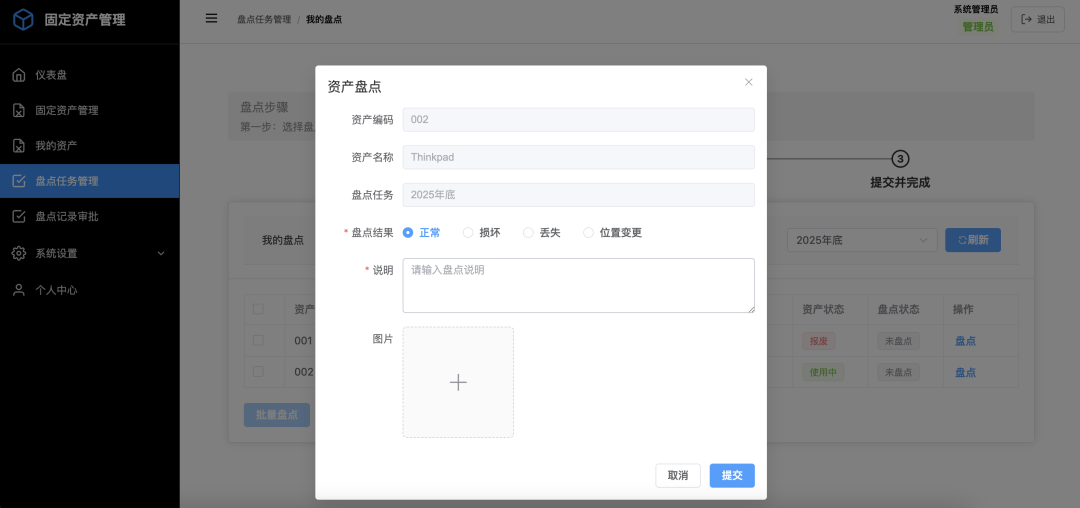
Task: Click the 盘点 link in row 001
Action: click(x=965, y=341)
